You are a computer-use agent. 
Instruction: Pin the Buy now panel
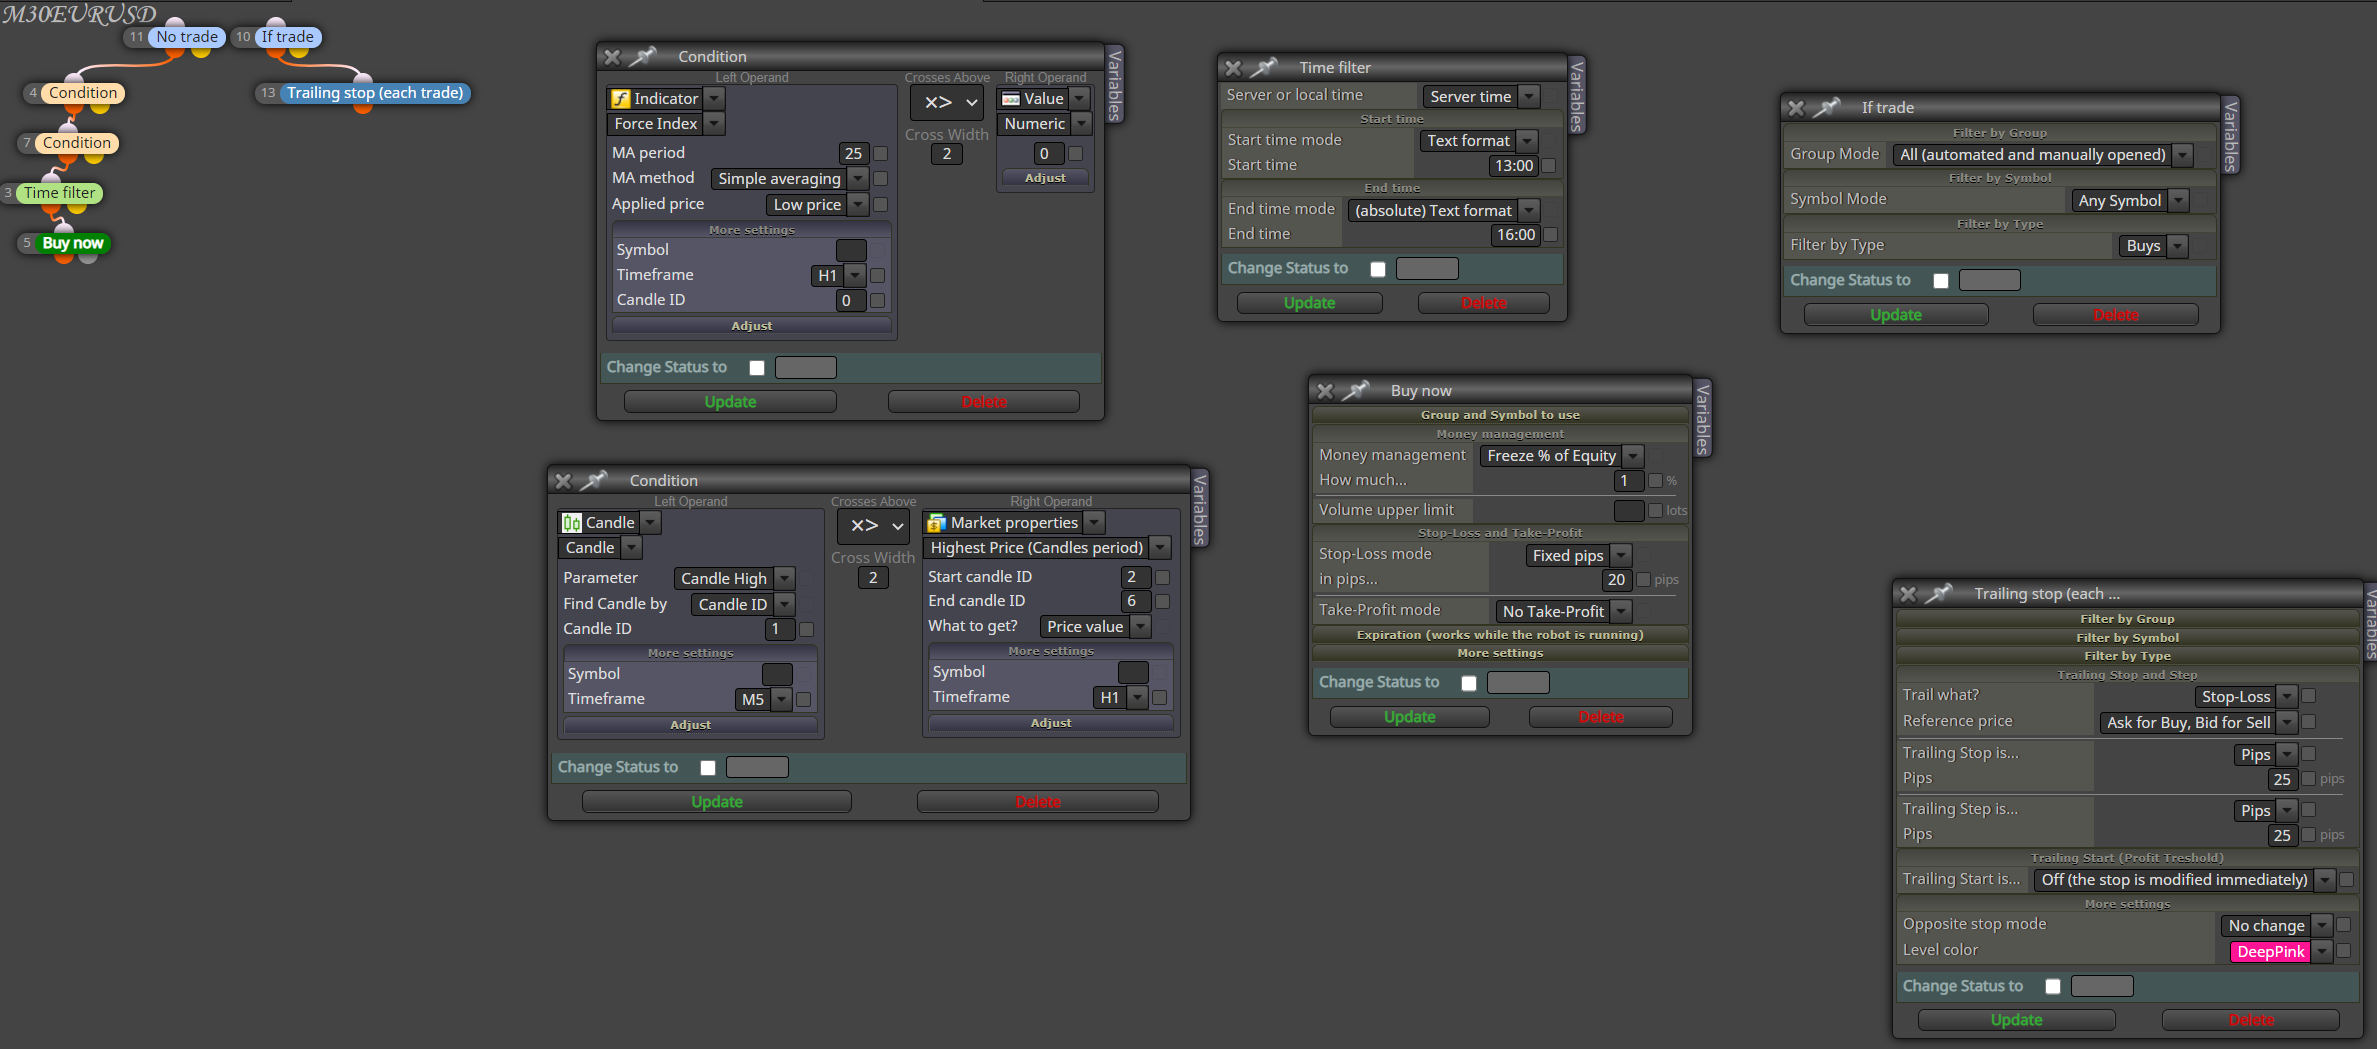pos(1356,391)
